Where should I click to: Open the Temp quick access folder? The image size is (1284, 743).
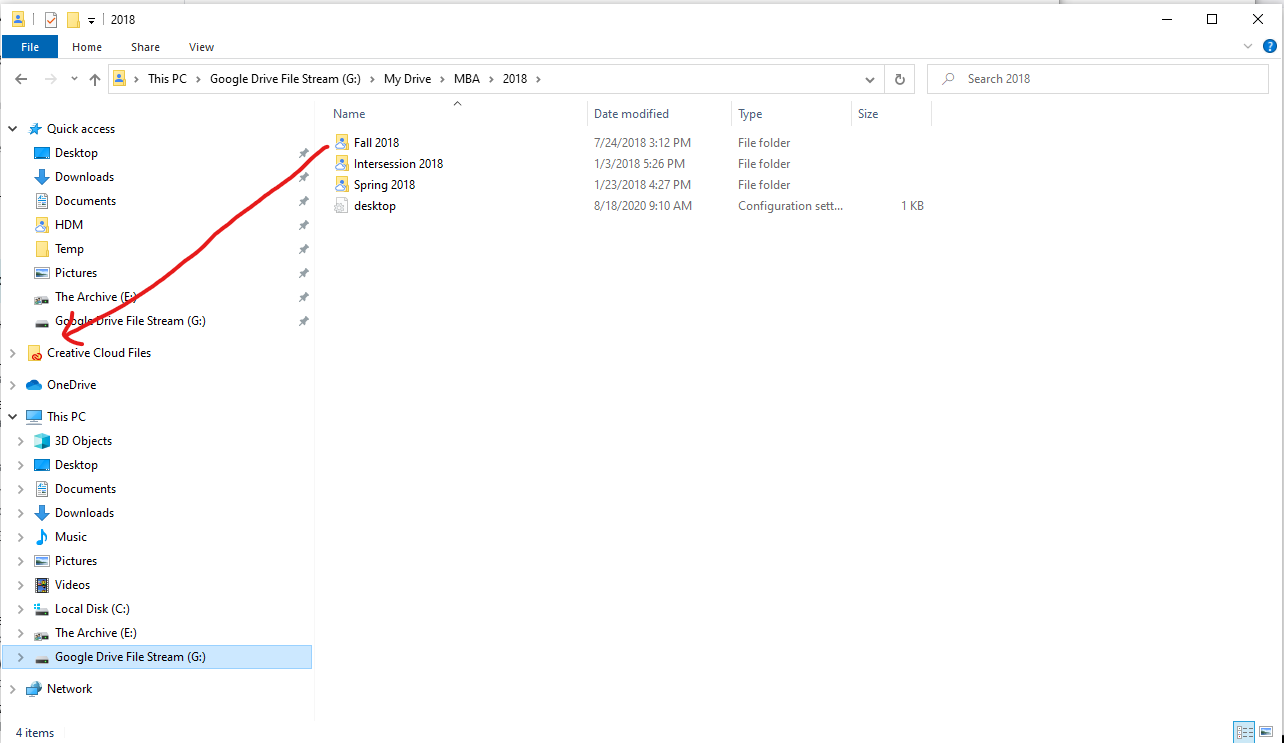tap(69, 249)
